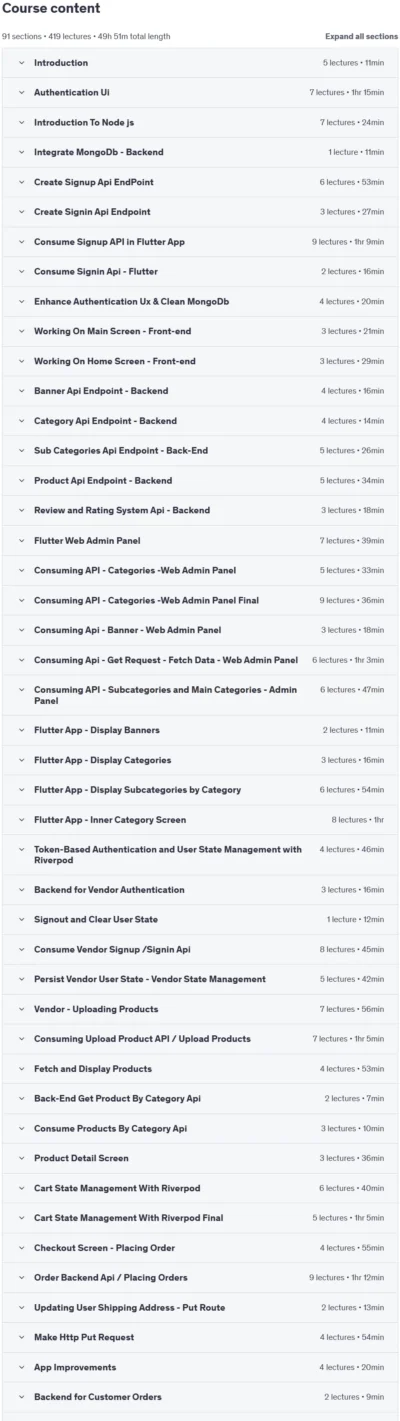The width and height of the screenshot is (400, 1421).
Task: Click chevron icon for Flutter App - Display Banners
Action: click(21, 730)
